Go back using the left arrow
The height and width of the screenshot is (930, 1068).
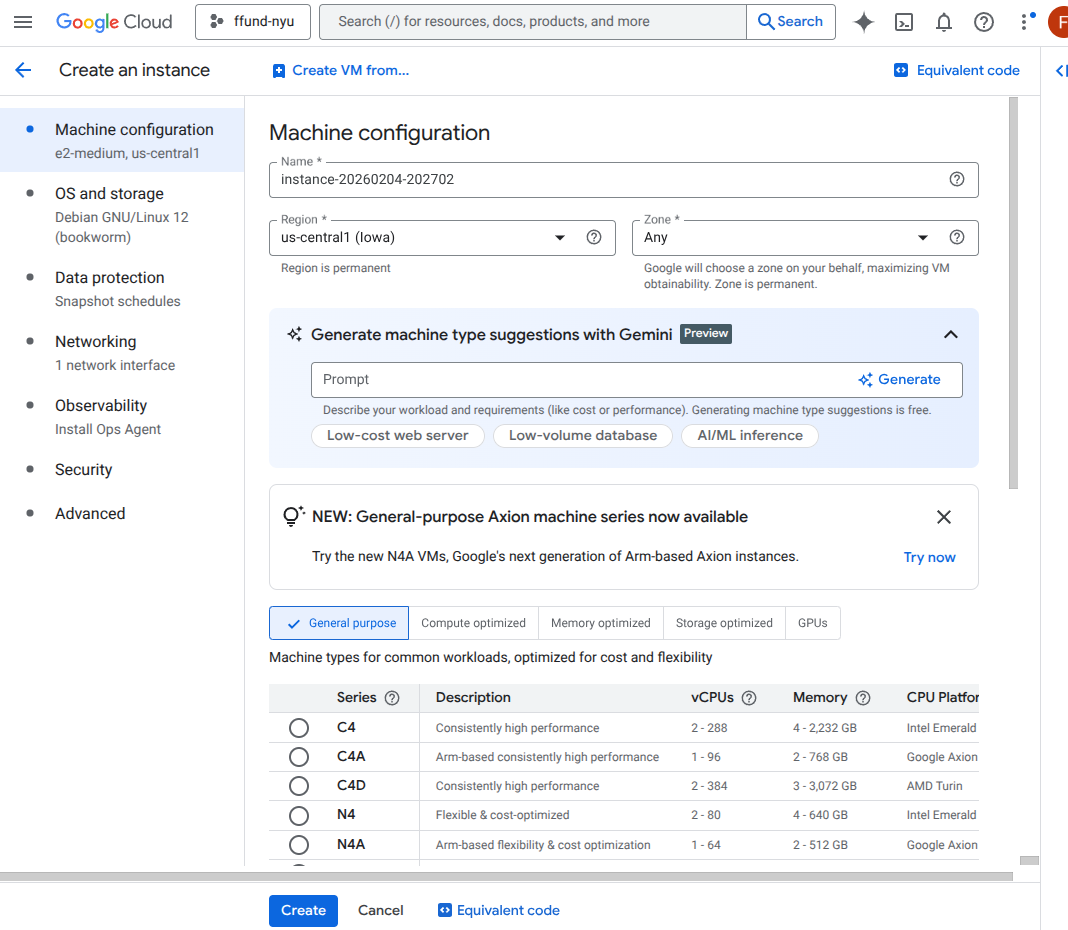click(23, 70)
